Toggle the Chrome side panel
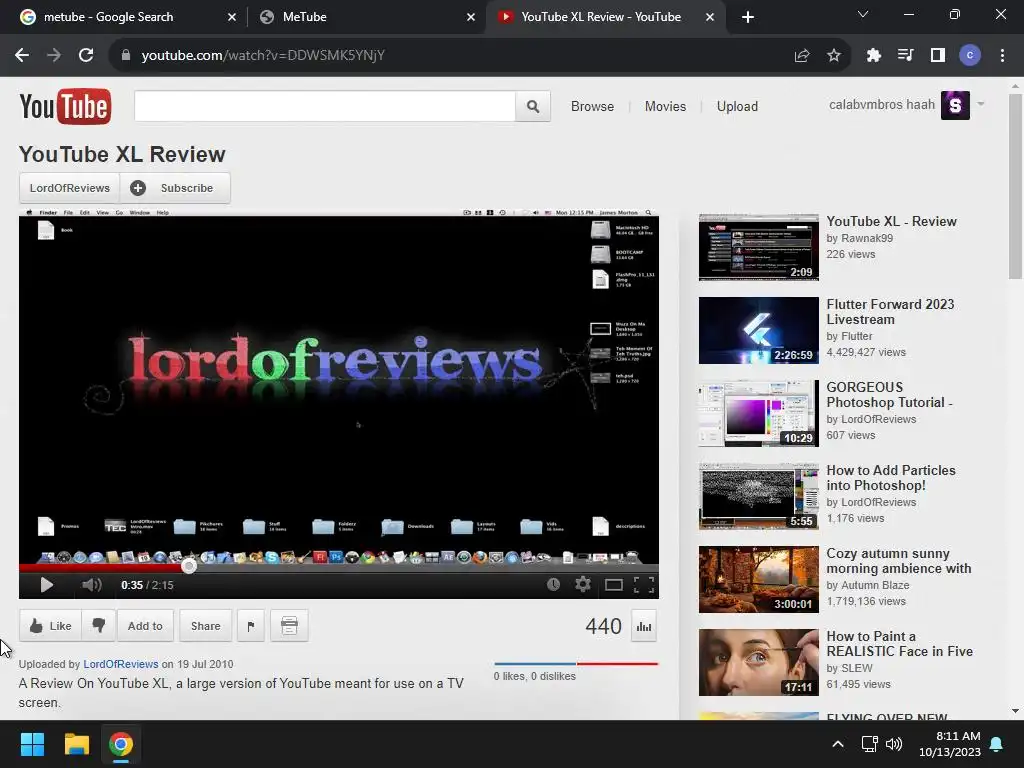 coord(938,56)
